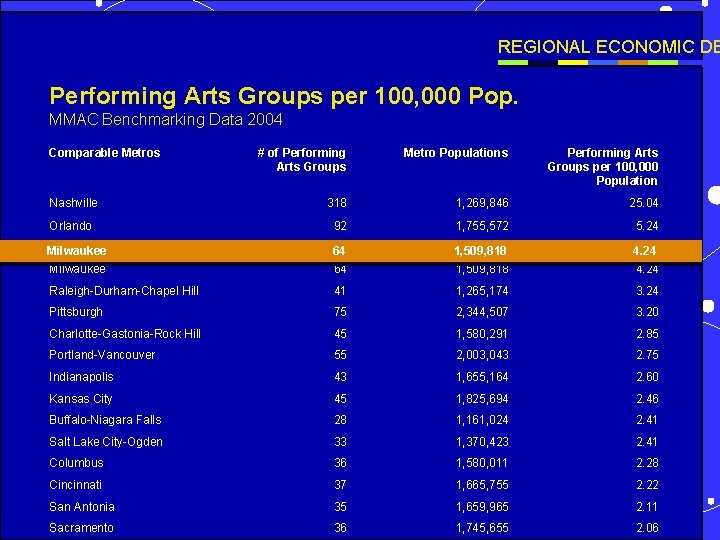This screenshot has height=540, width=720.
Task: Click the slide title 'Performing Arts Groups per 100,000 Pop.'
Action: click(283, 97)
